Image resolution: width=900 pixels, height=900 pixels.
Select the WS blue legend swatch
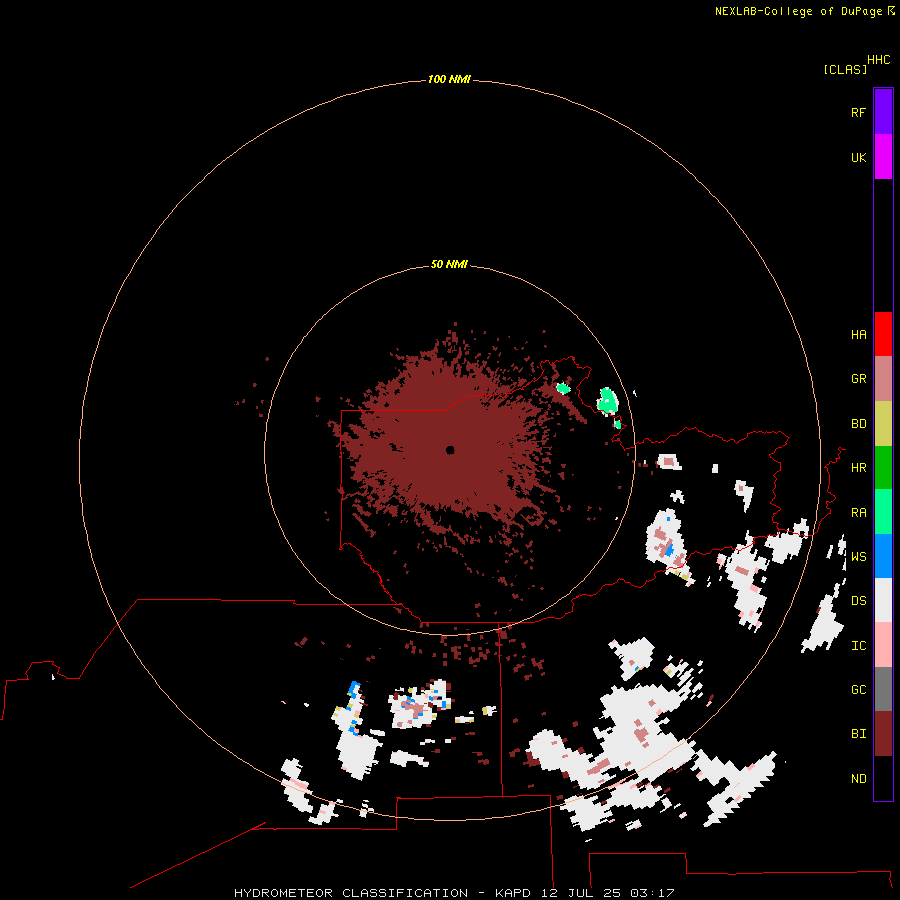coord(883,556)
